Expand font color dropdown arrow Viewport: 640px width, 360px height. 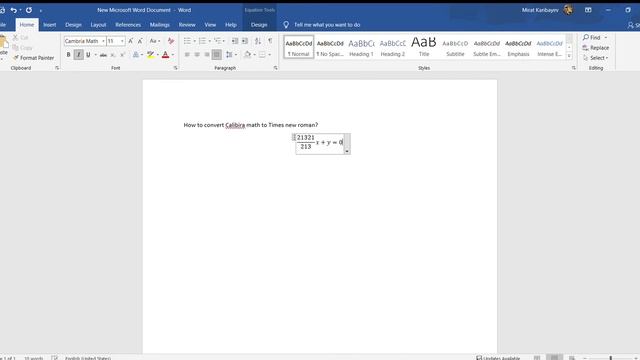point(173,55)
